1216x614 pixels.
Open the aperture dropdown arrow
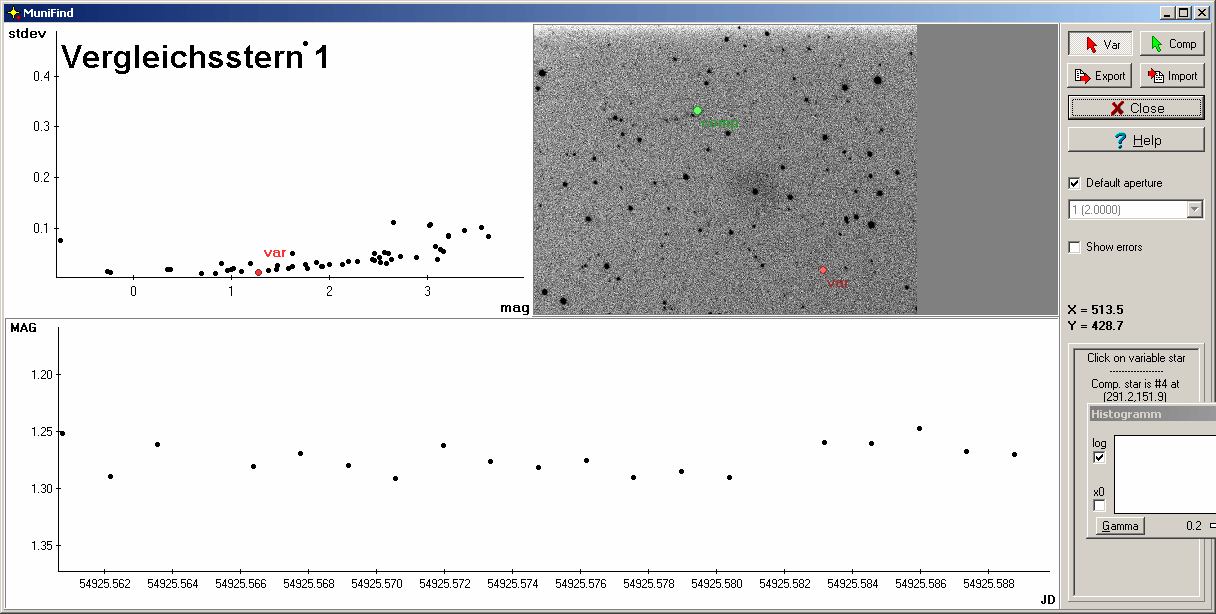tap(1194, 209)
